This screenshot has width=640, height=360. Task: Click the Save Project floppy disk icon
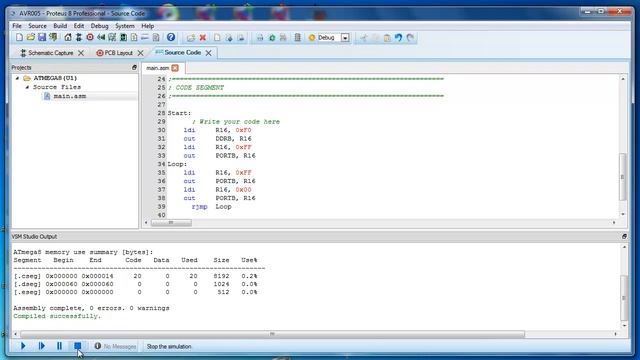[x=42, y=38]
